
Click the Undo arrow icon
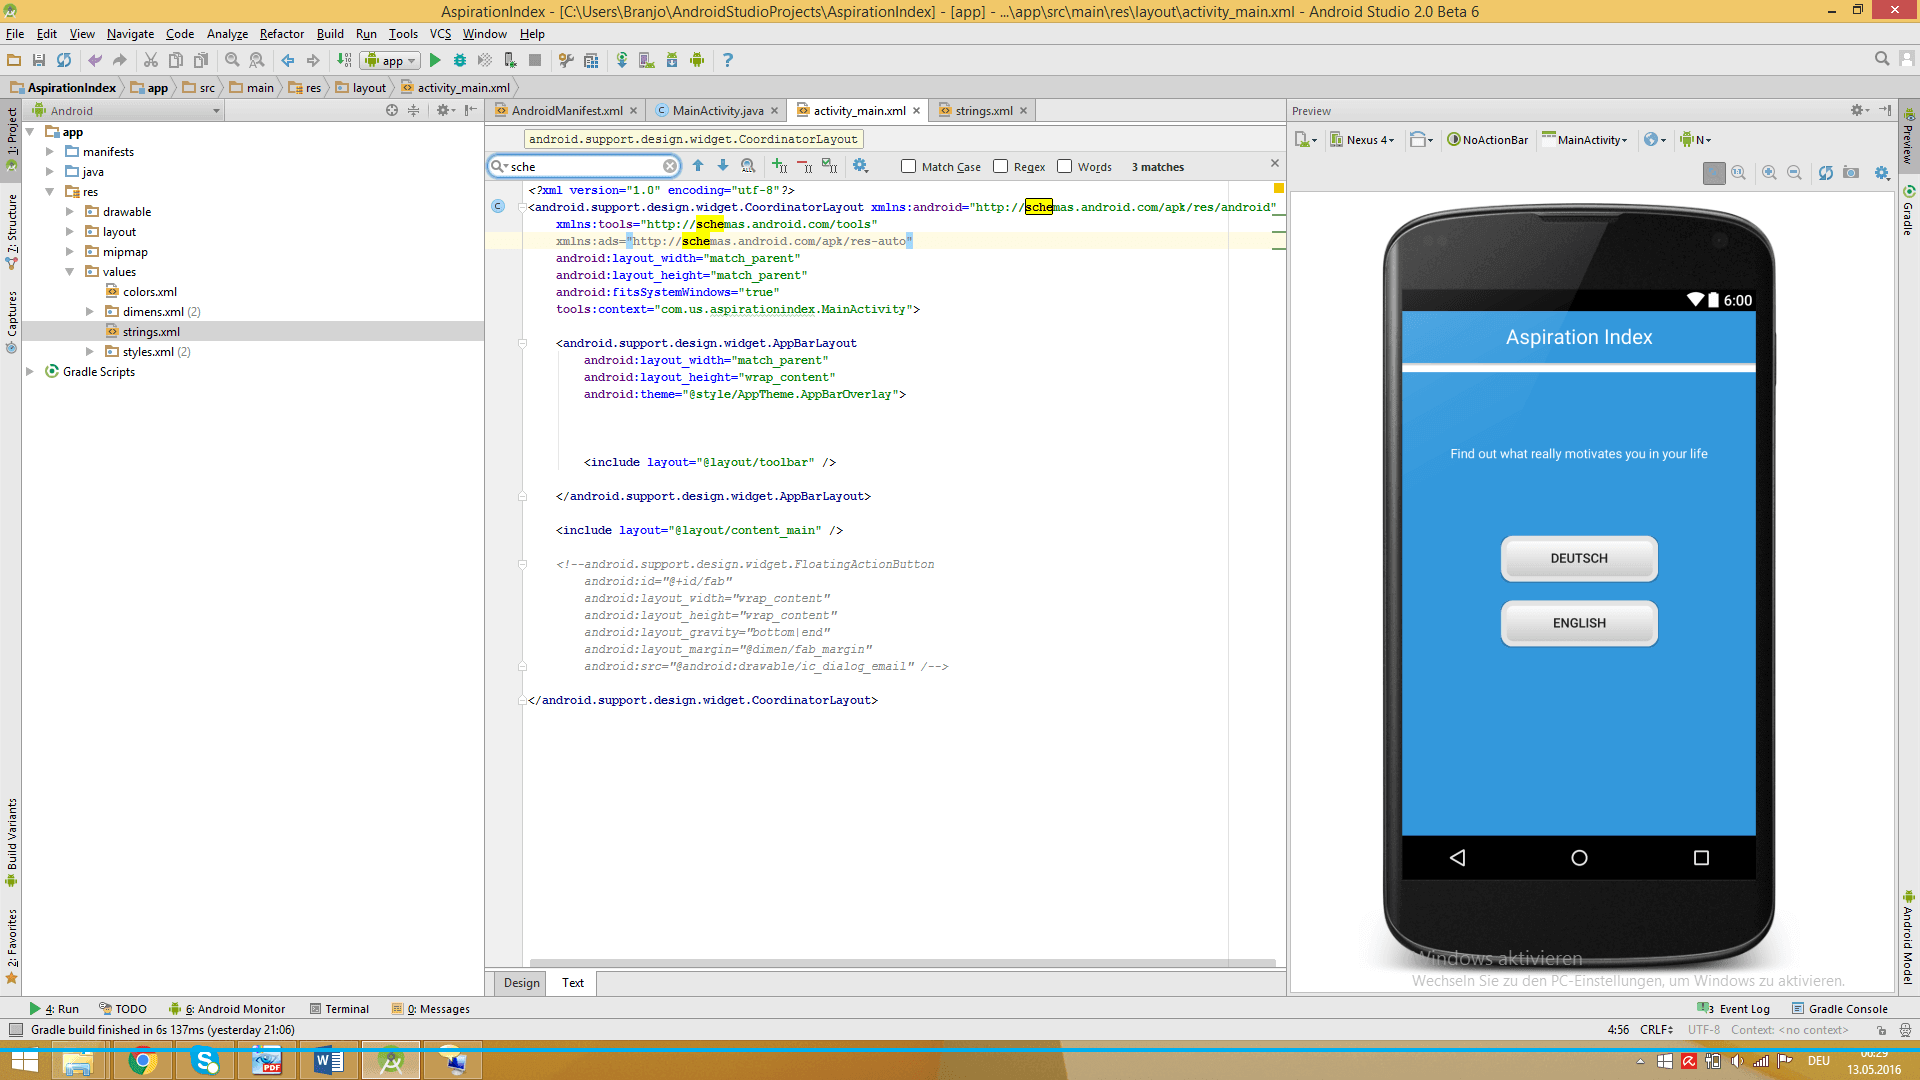(95, 60)
